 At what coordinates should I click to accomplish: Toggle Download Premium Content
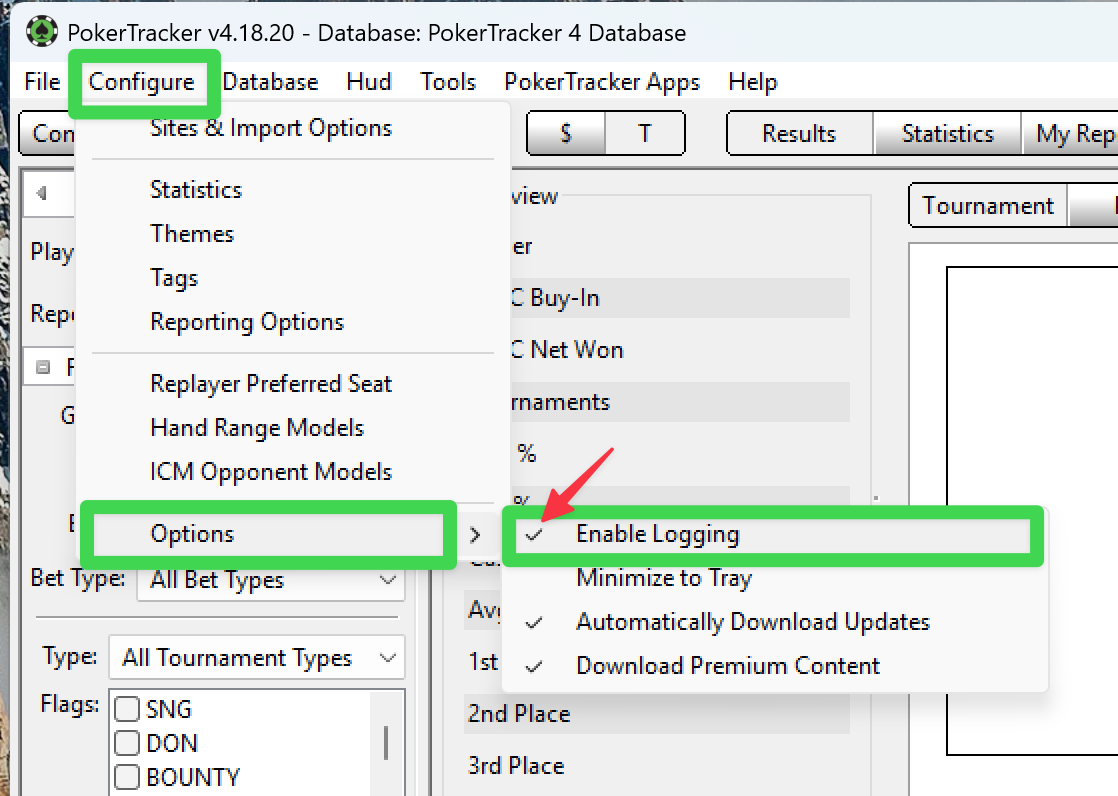click(775, 665)
